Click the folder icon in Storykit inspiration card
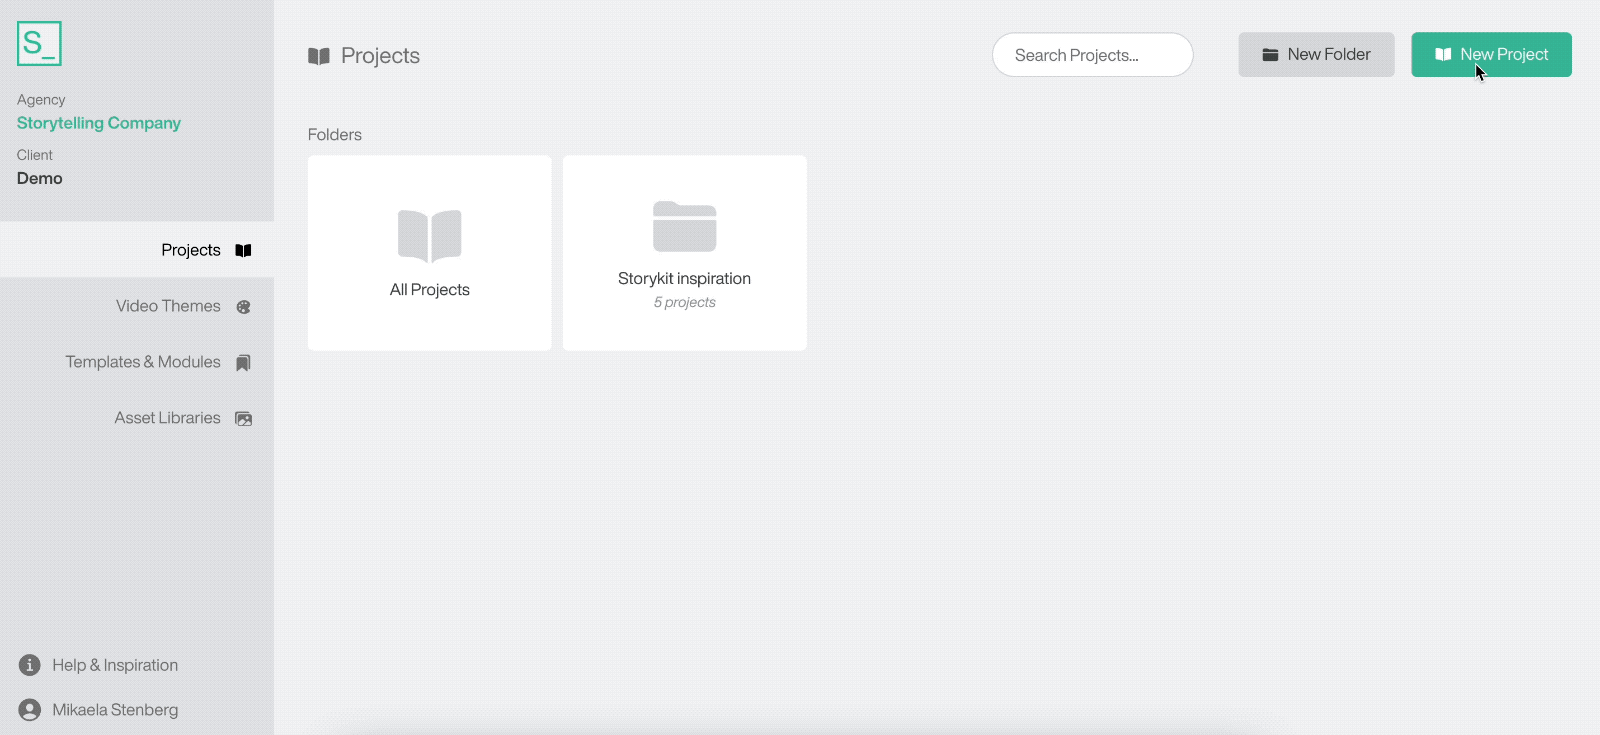 684,227
